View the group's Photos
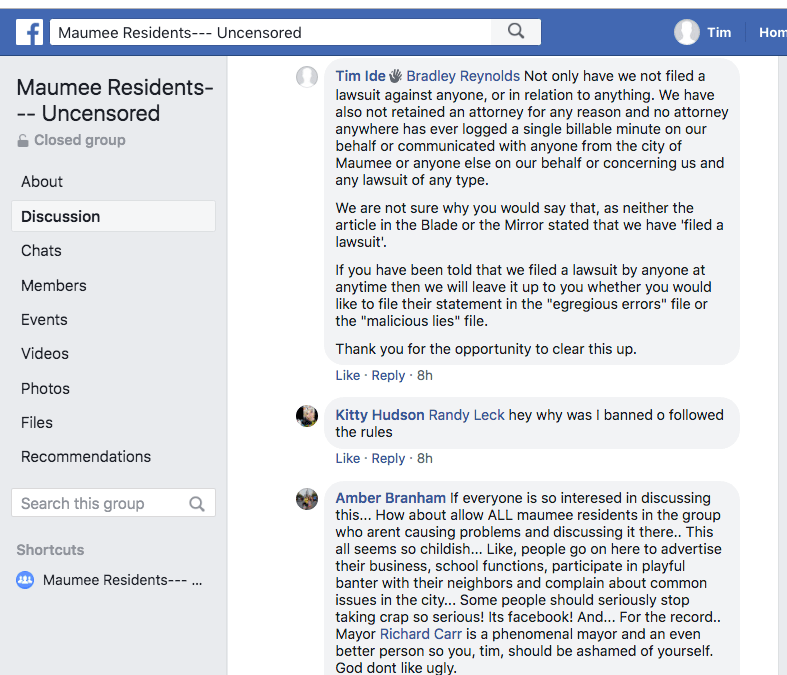The image size is (787, 675). 46,388
